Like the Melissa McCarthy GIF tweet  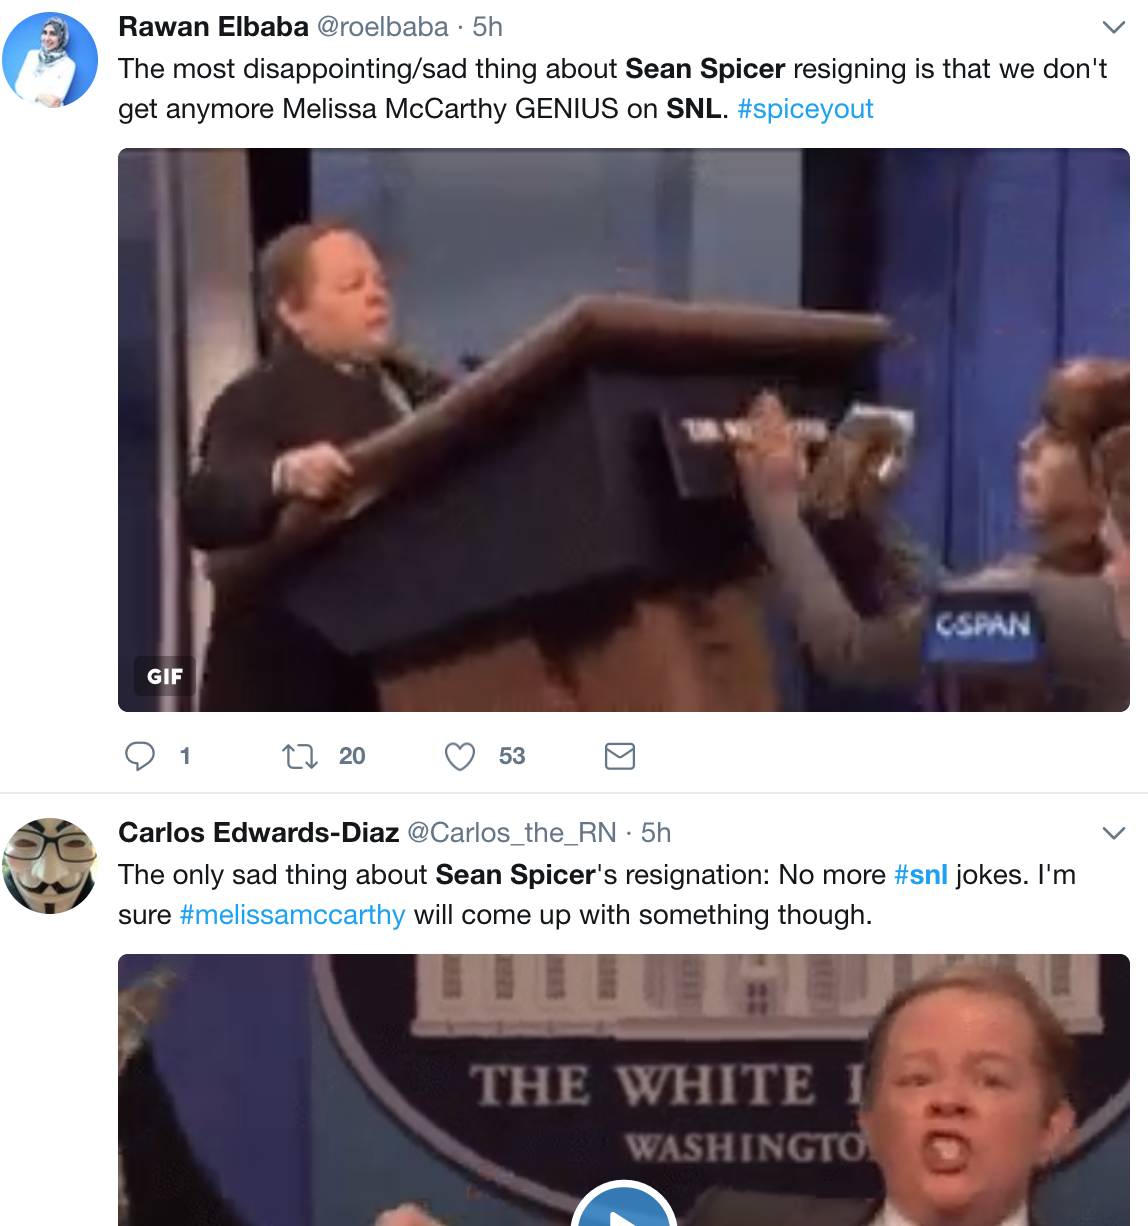point(459,756)
